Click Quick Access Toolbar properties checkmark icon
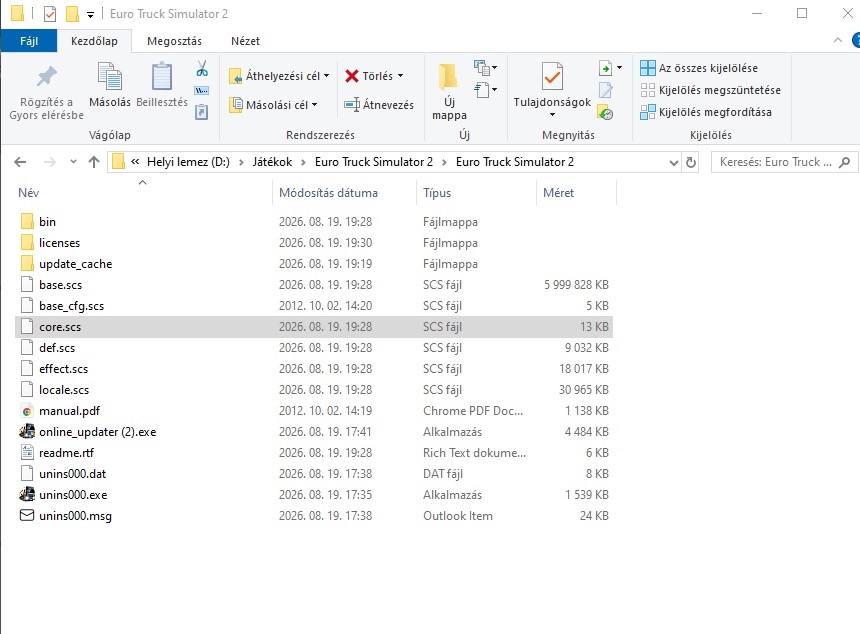This screenshot has width=860, height=634. [49, 13]
